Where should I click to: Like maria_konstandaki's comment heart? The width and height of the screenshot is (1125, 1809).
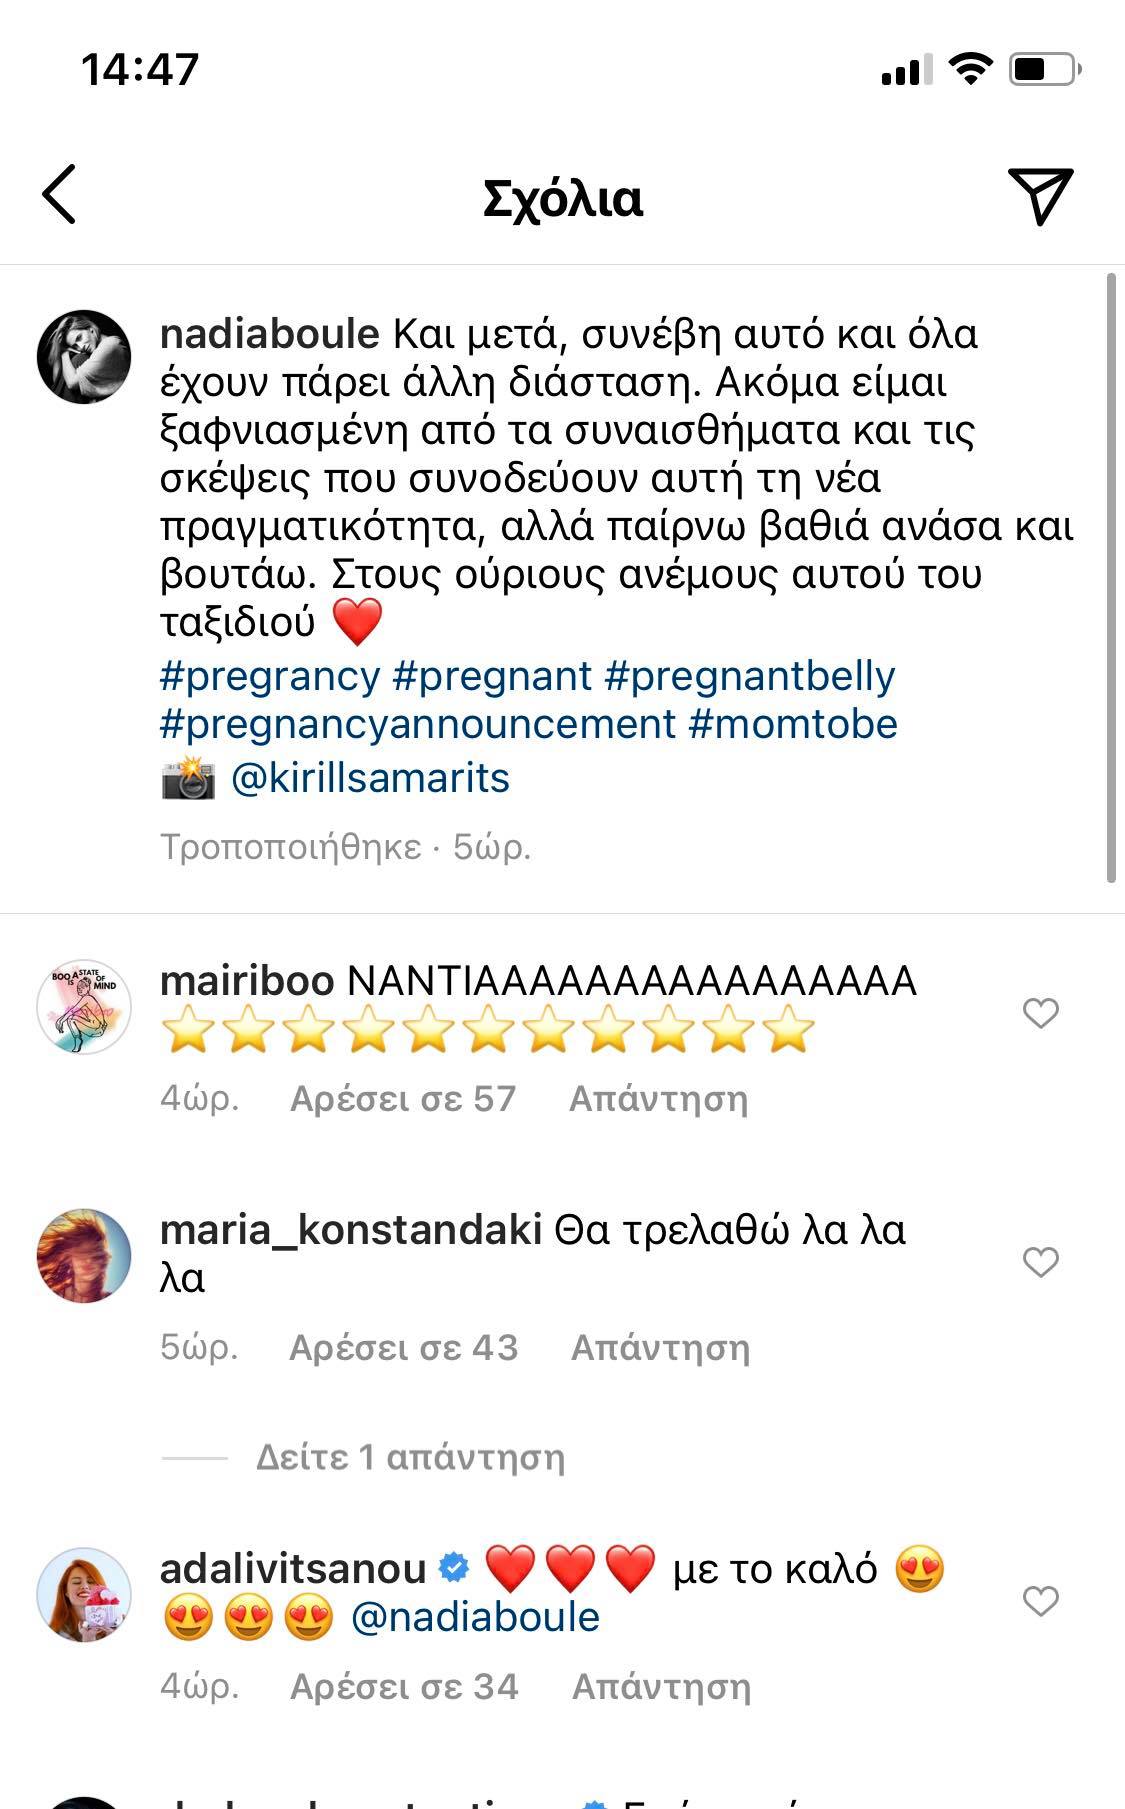(x=1040, y=1262)
